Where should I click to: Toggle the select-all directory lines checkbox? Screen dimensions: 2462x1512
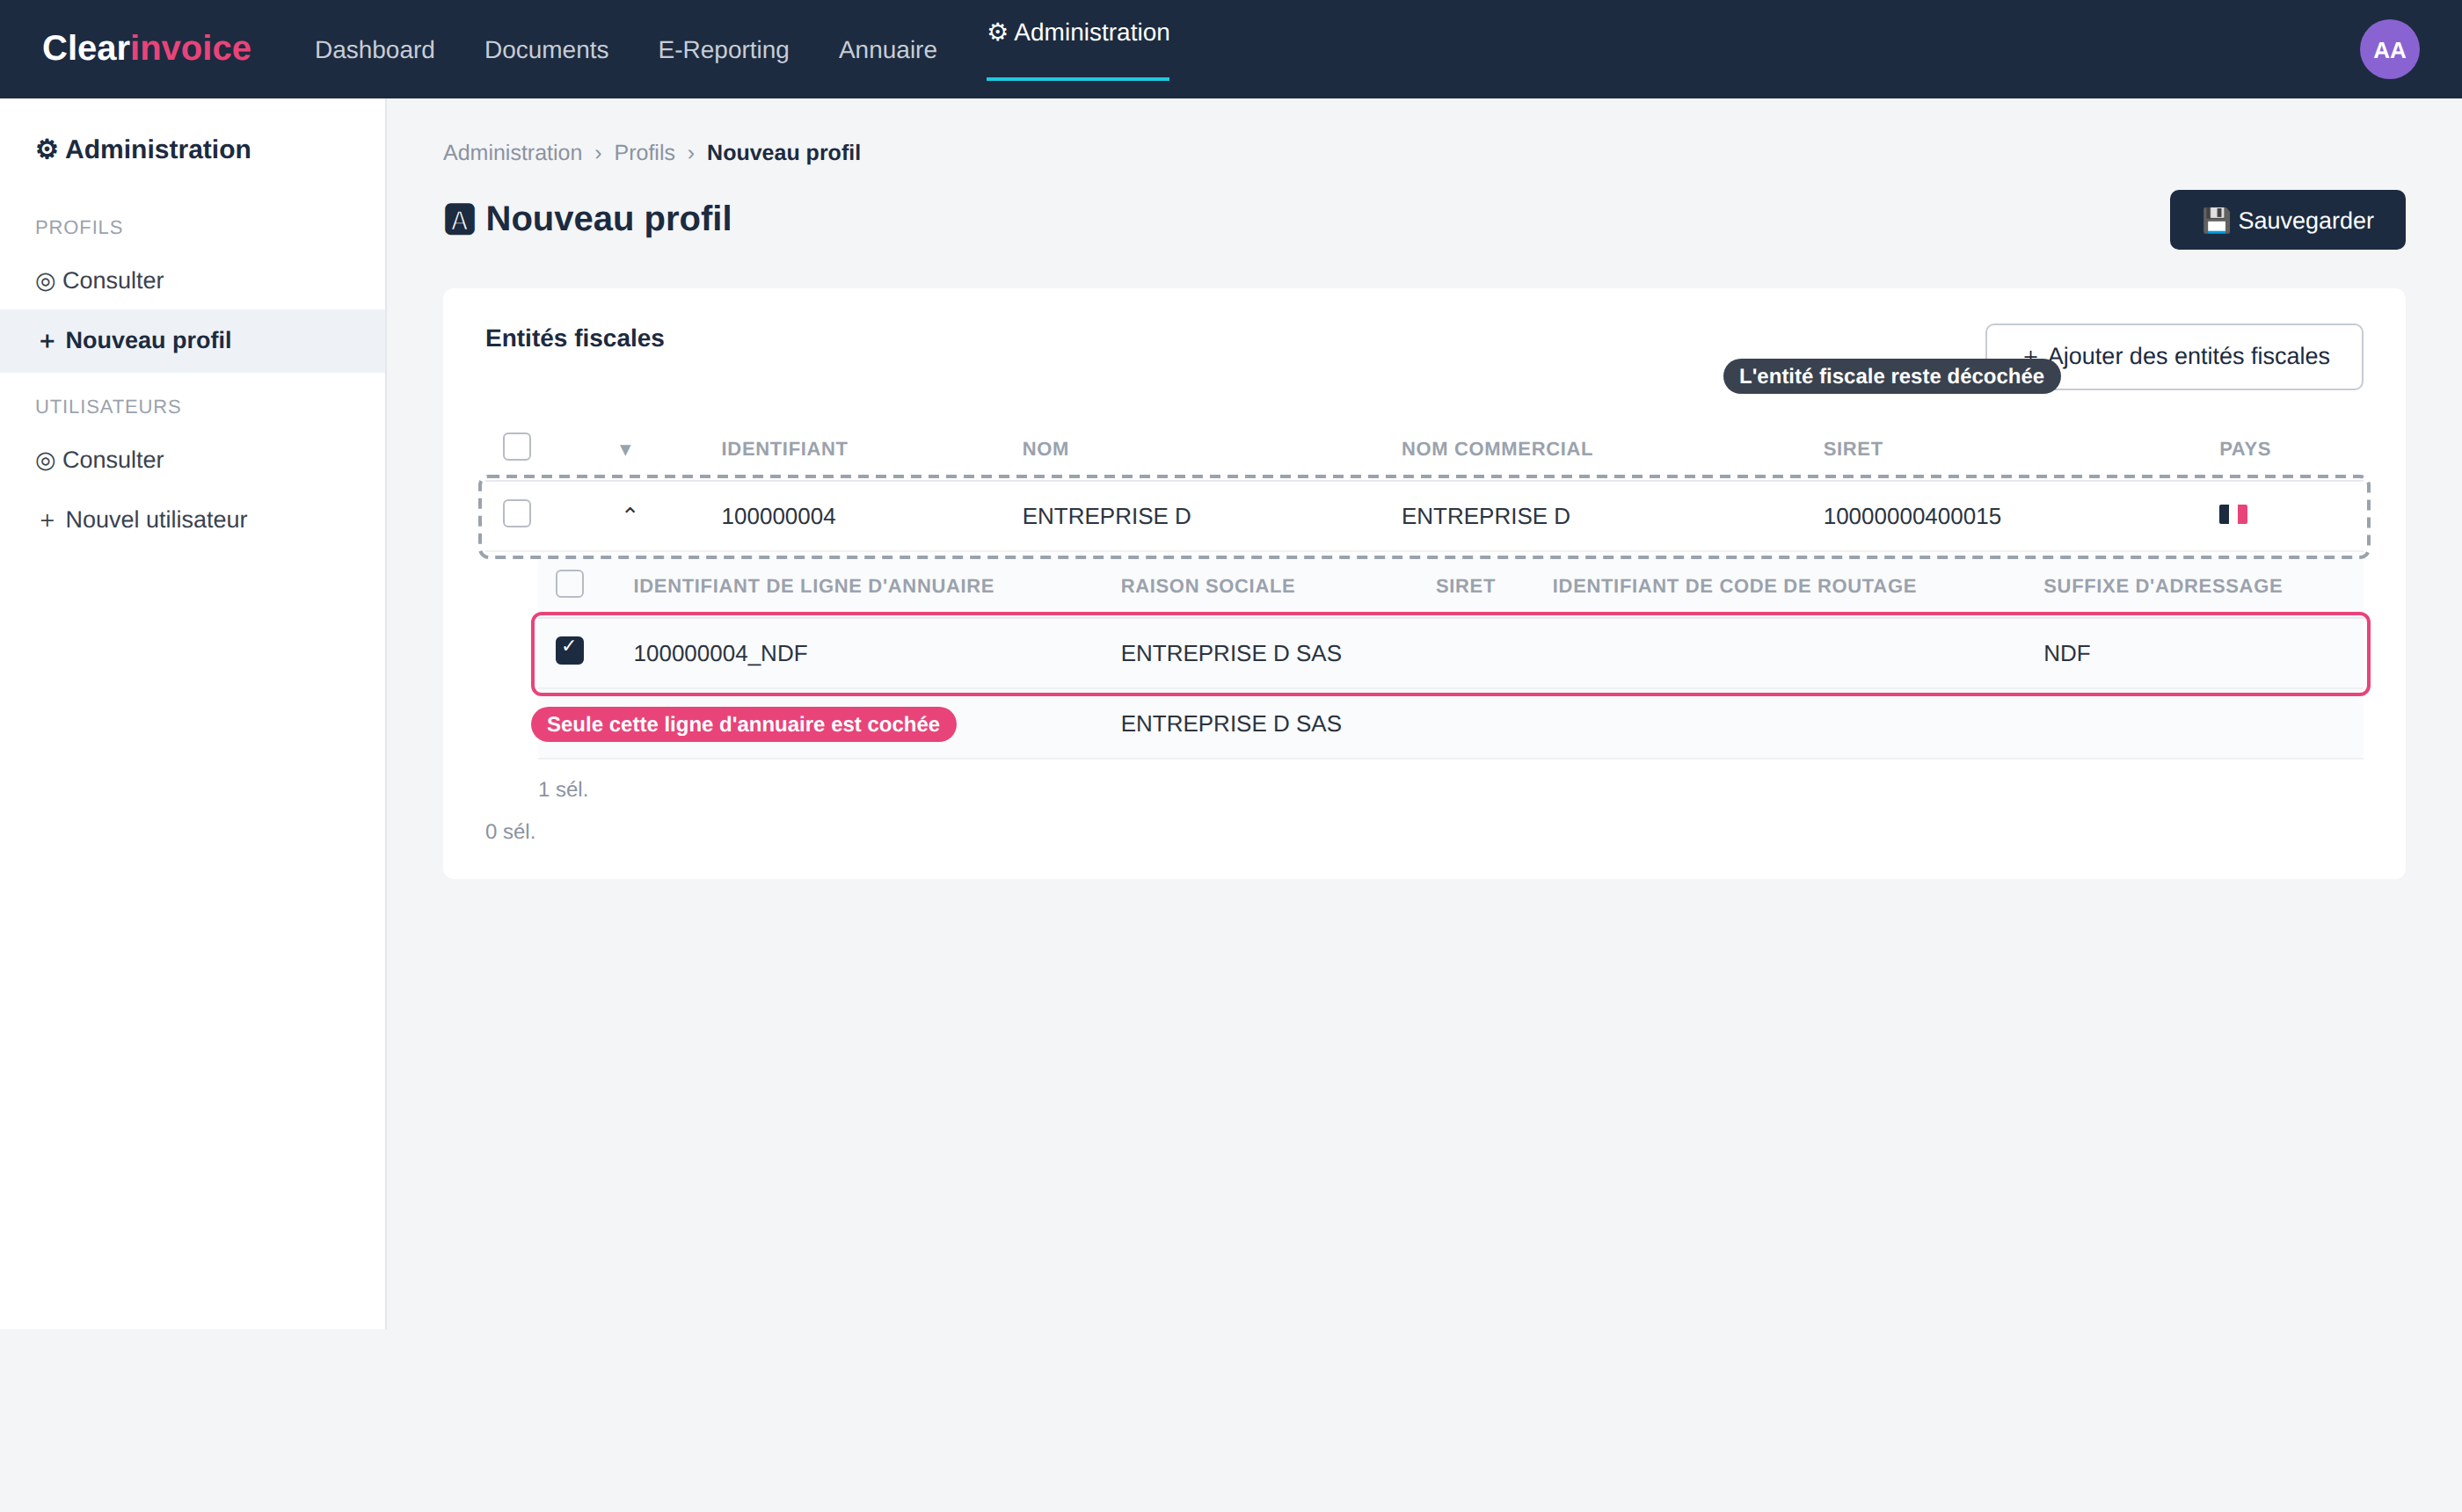[569, 583]
